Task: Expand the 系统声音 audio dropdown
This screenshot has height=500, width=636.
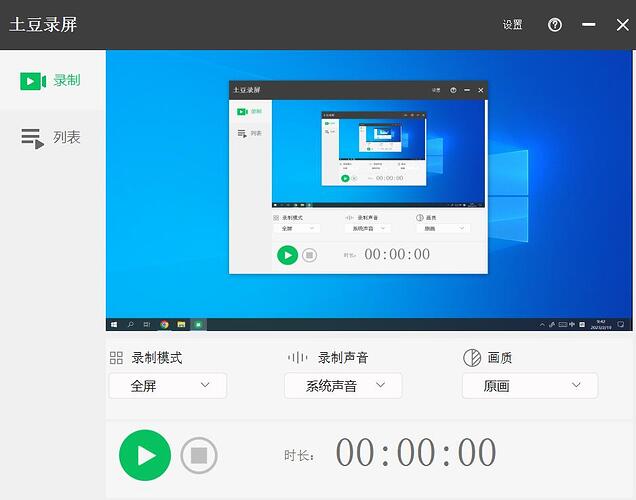Action: 343,385
